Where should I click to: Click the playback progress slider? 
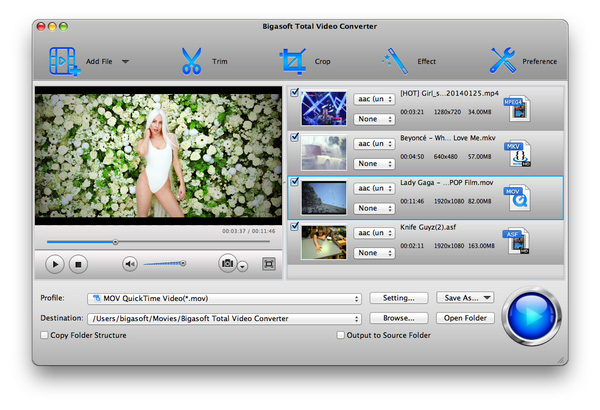point(158,242)
